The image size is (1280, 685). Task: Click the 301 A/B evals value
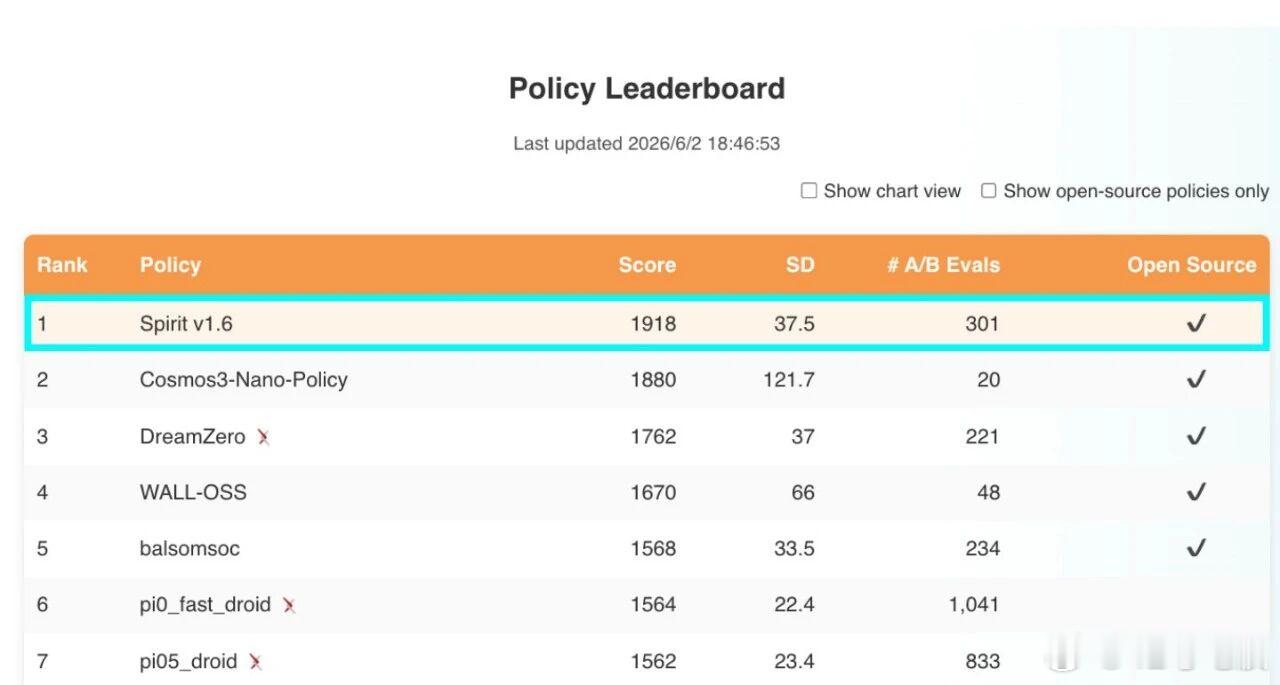(x=983, y=324)
